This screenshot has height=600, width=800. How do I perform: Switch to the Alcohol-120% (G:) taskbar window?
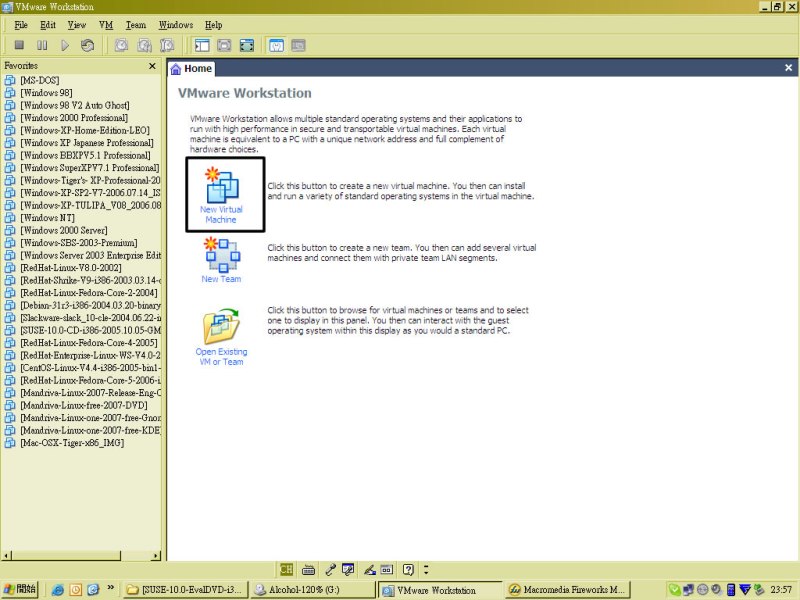[x=313, y=589]
